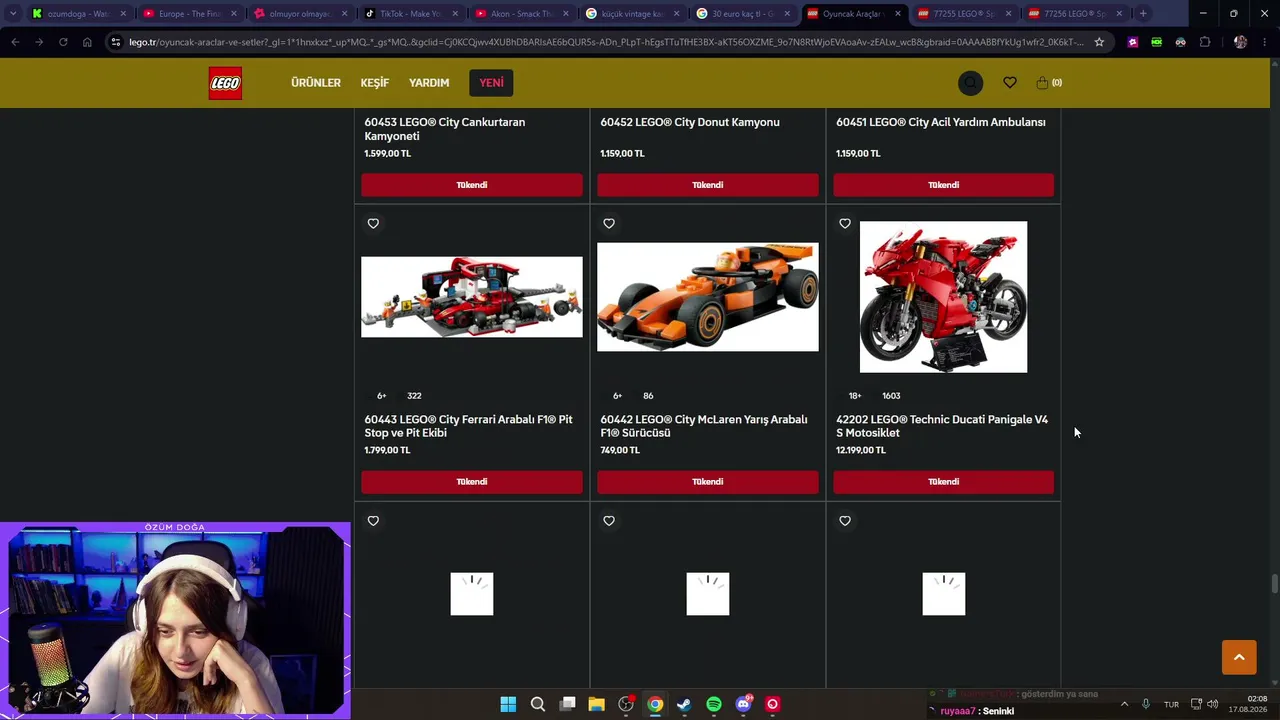This screenshot has height=720, width=1280.
Task: Click Tükendi under McLaren Yarış Arabalı
Action: [708, 482]
